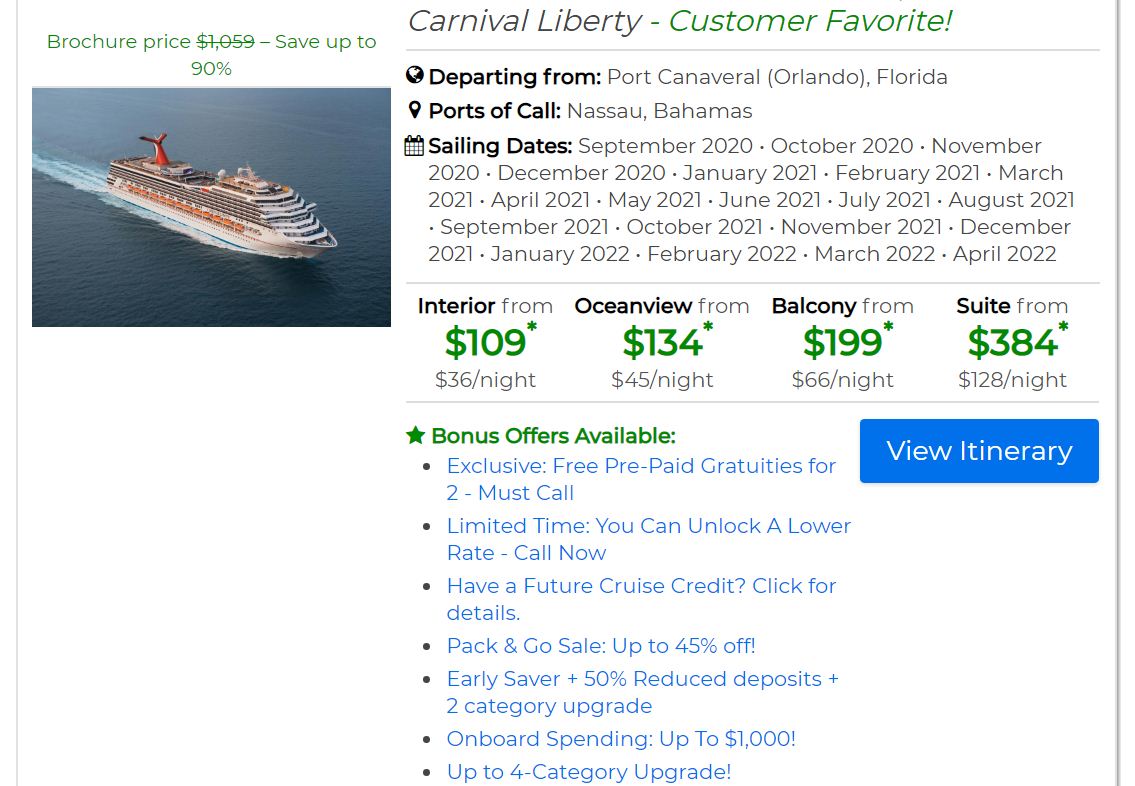The height and width of the screenshot is (786, 1135).
Task: Choose the Suite $384 price
Action: coord(1012,343)
